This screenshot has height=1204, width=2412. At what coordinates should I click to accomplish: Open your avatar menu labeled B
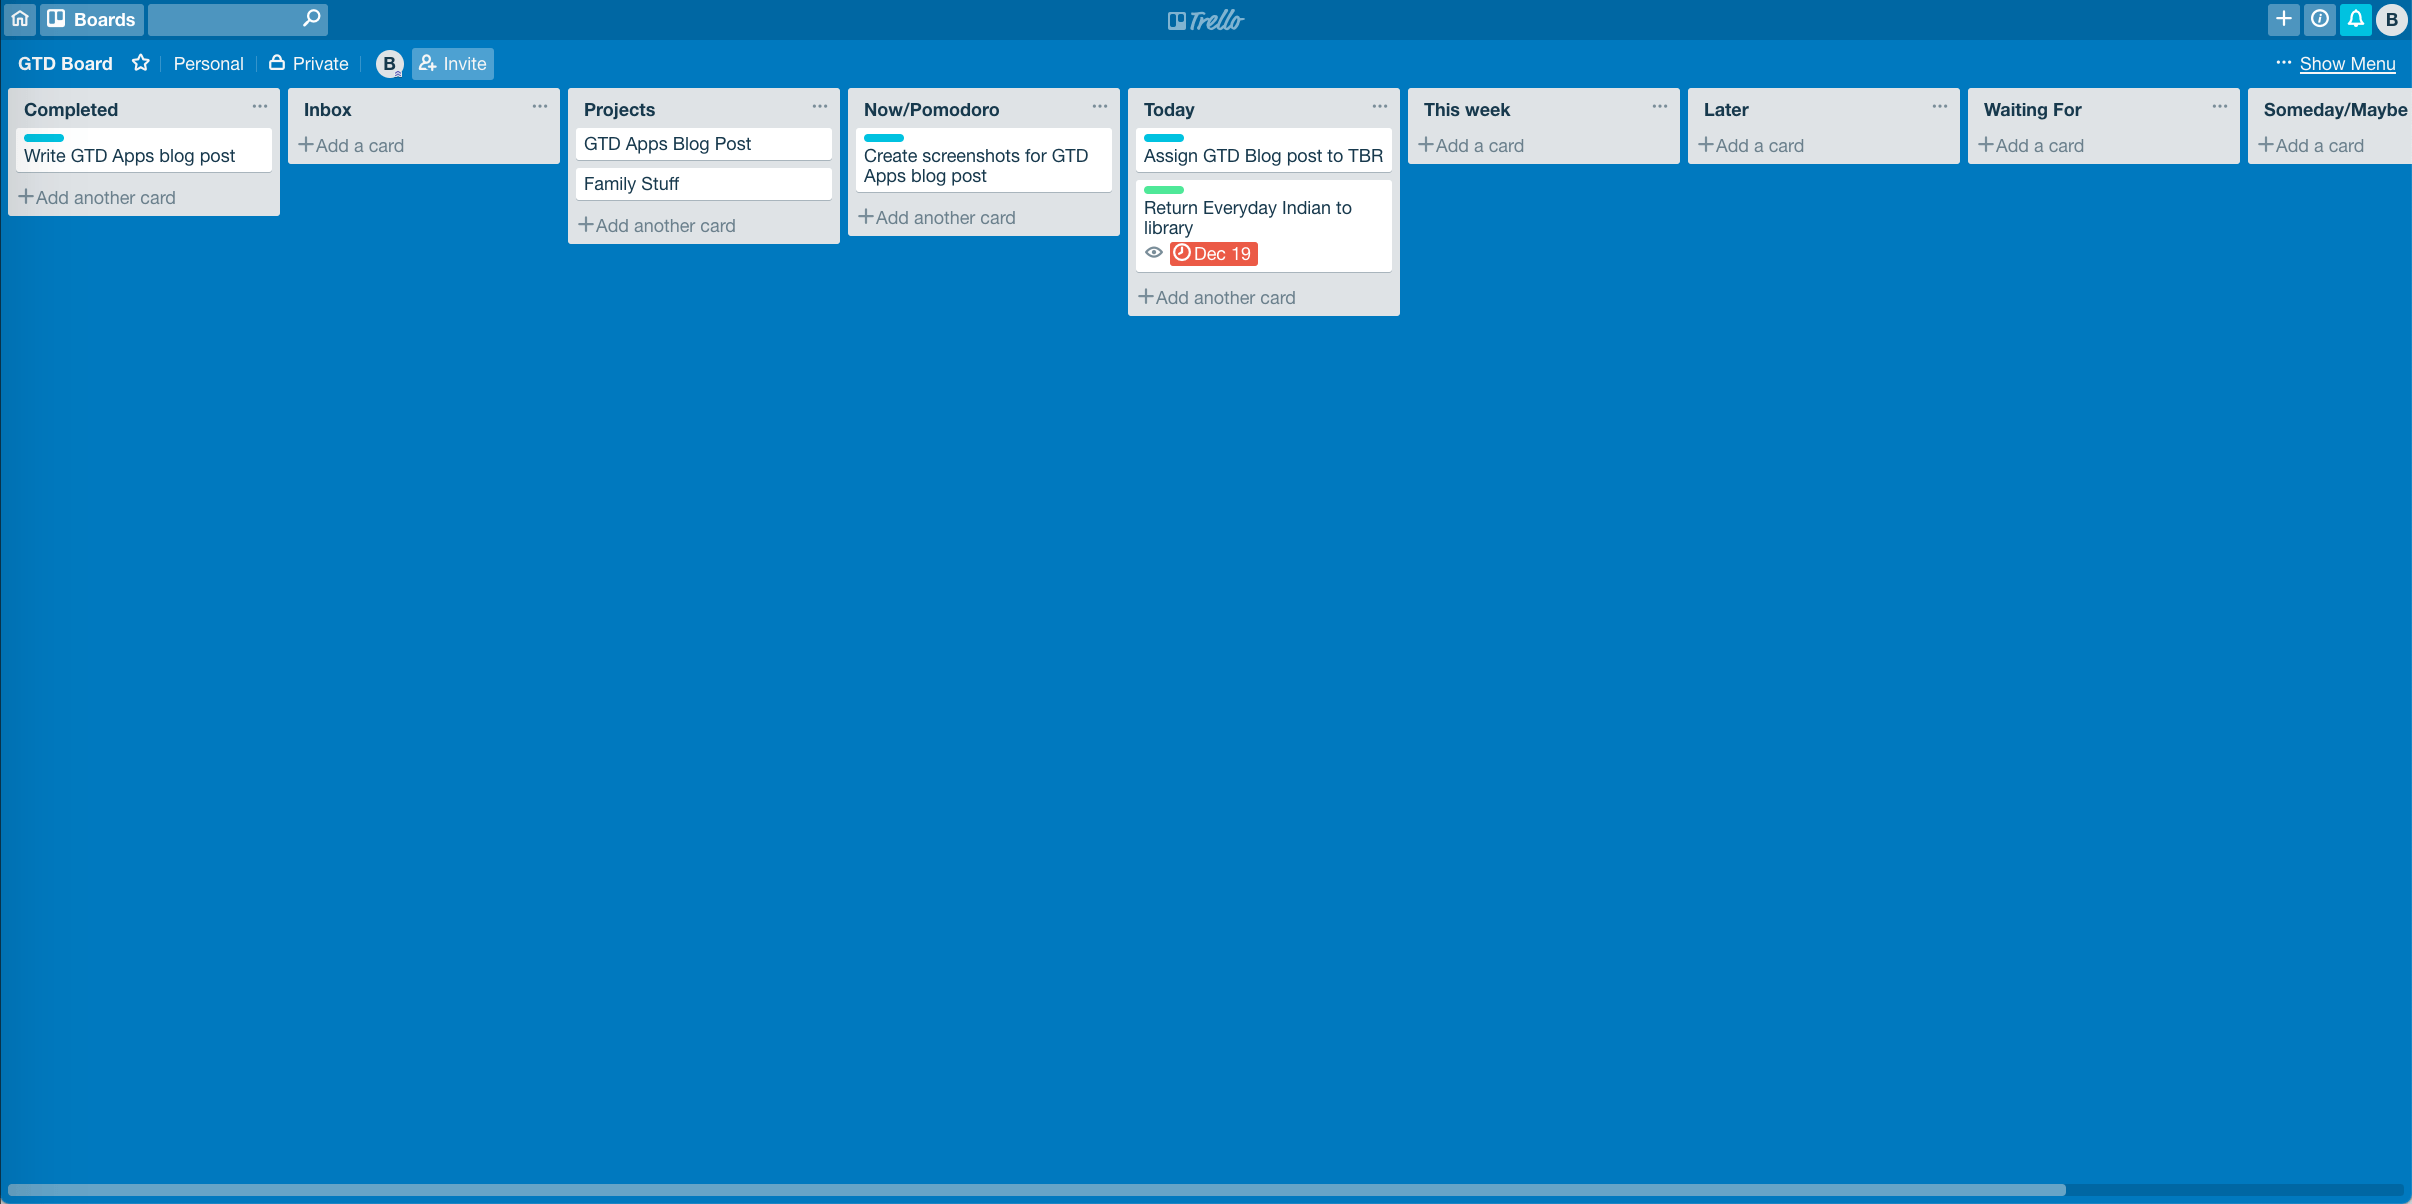click(2391, 19)
